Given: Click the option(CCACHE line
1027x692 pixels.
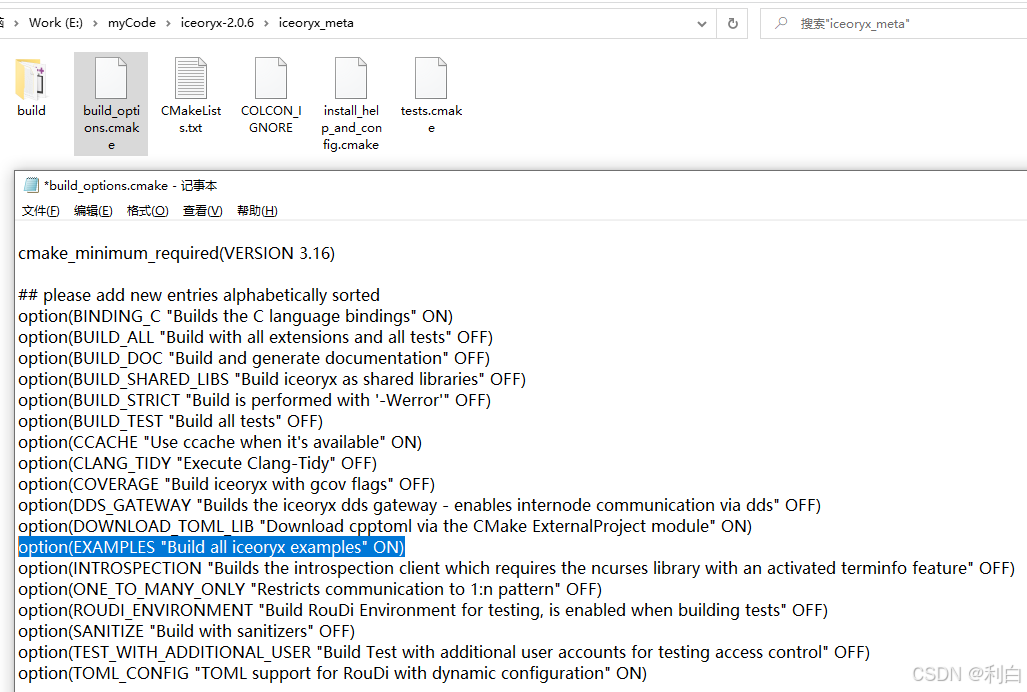Looking at the screenshot, I should click(x=220, y=442).
